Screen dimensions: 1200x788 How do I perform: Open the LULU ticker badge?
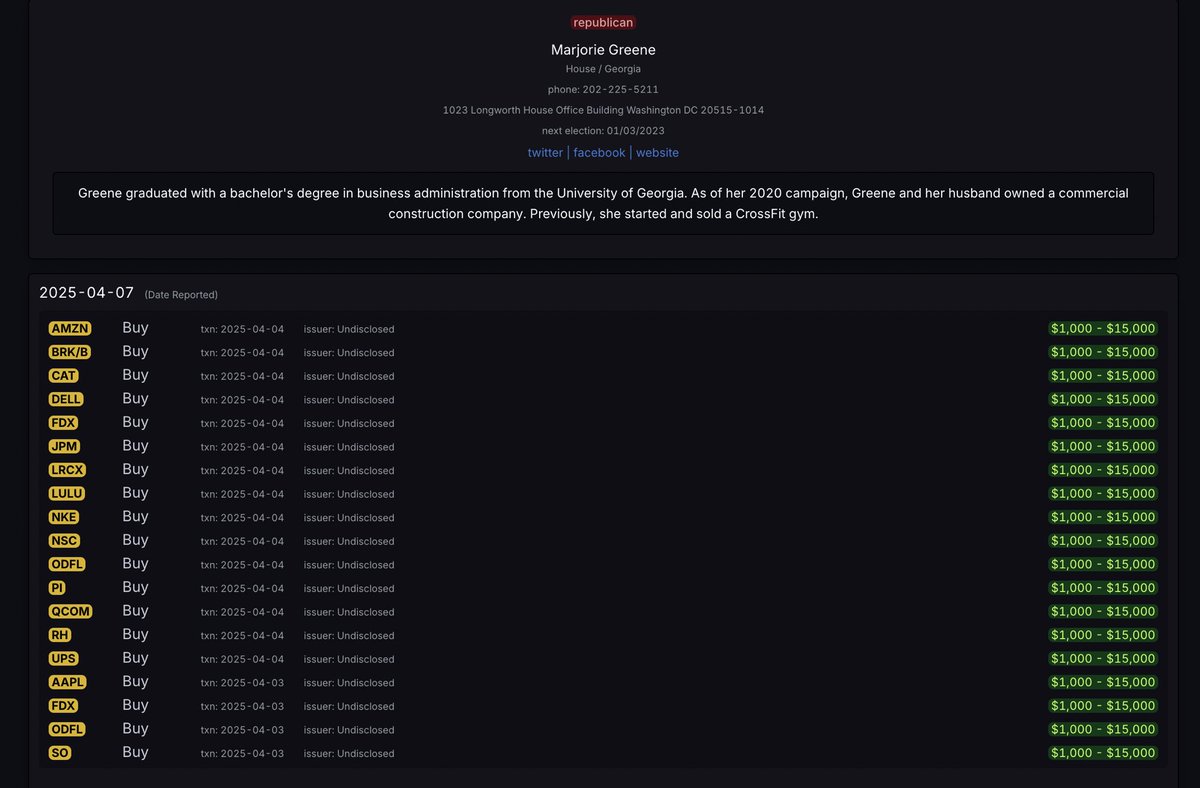point(67,493)
